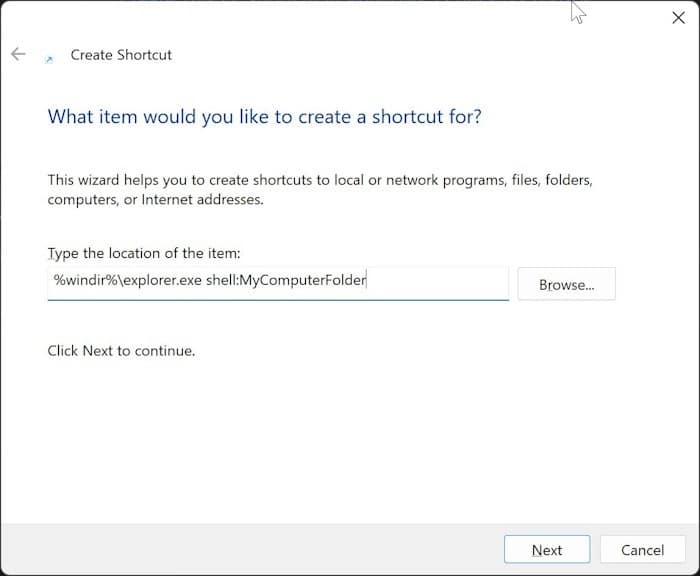Focus the item location text field
This screenshot has height=576, width=700.
(277, 282)
